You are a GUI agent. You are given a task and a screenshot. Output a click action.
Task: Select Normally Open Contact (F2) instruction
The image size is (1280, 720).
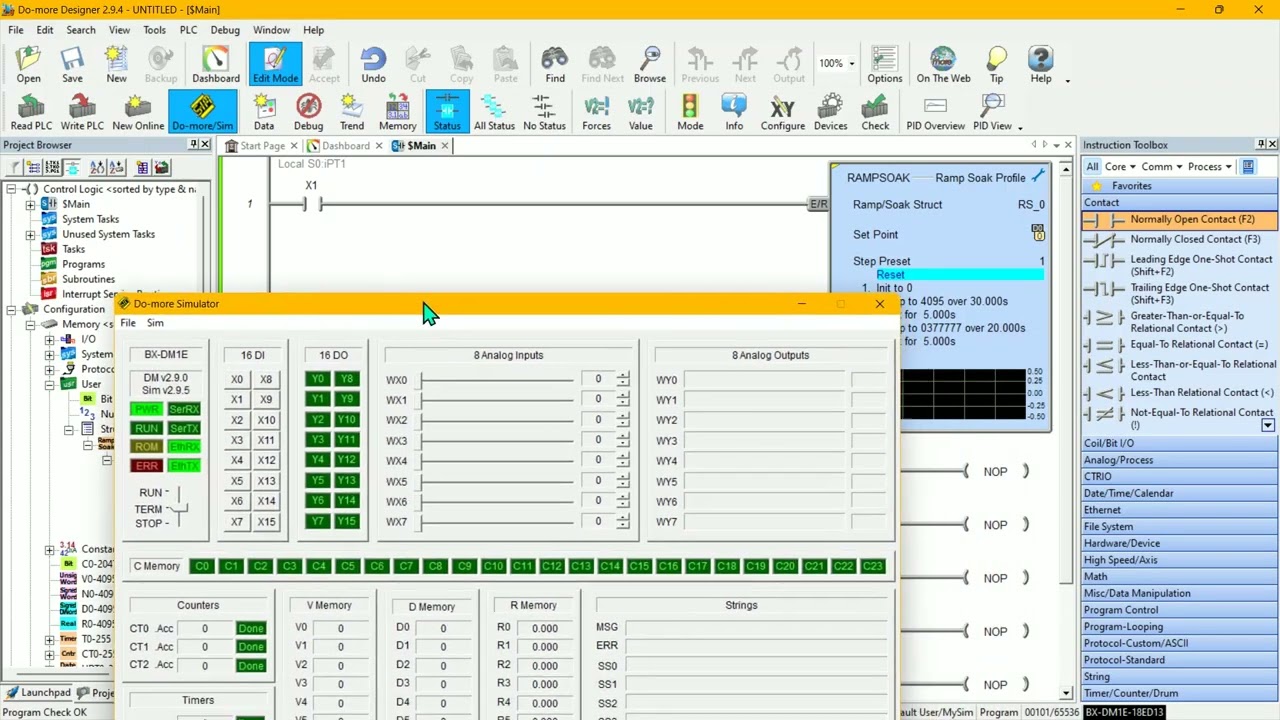pyautogui.click(x=1180, y=219)
